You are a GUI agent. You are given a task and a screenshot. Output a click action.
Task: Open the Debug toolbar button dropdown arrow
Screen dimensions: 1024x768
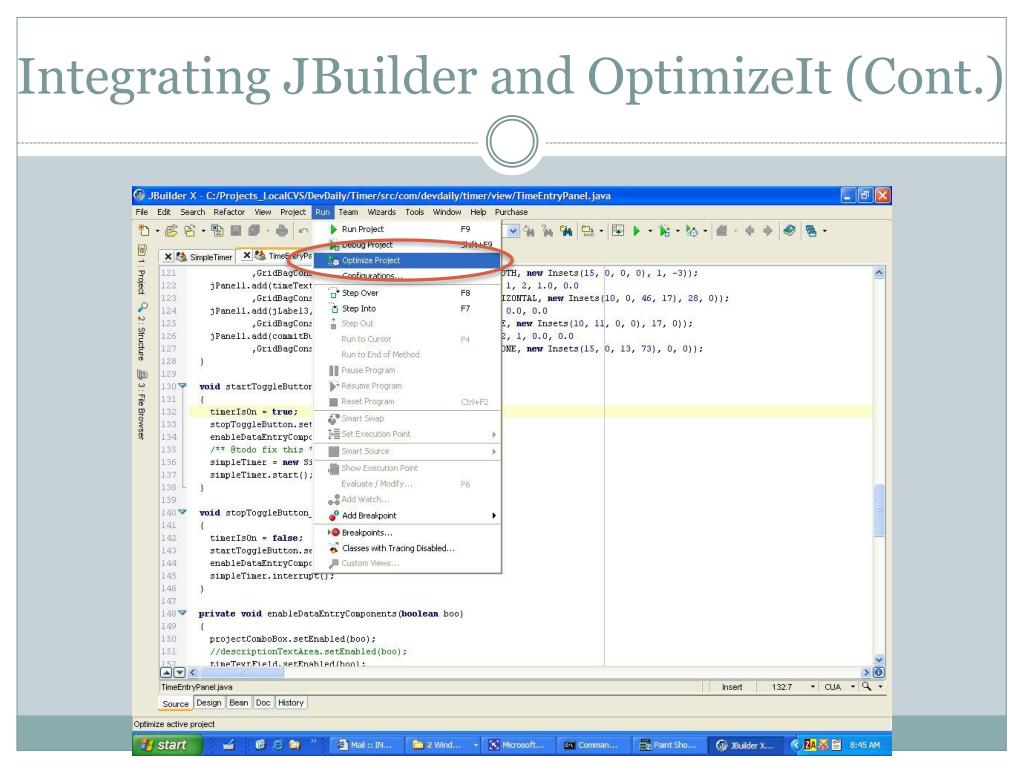coord(678,231)
